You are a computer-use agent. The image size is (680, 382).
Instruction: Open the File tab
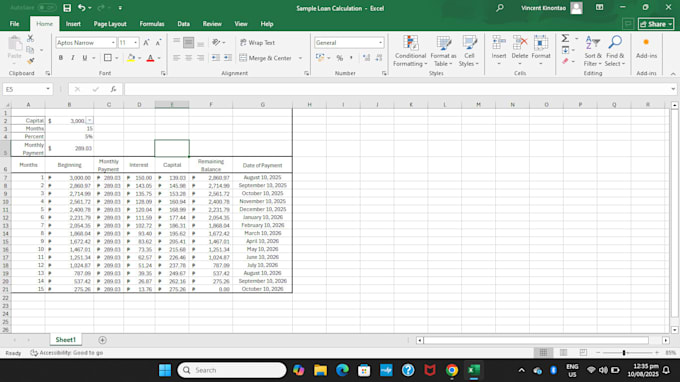(14, 24)
